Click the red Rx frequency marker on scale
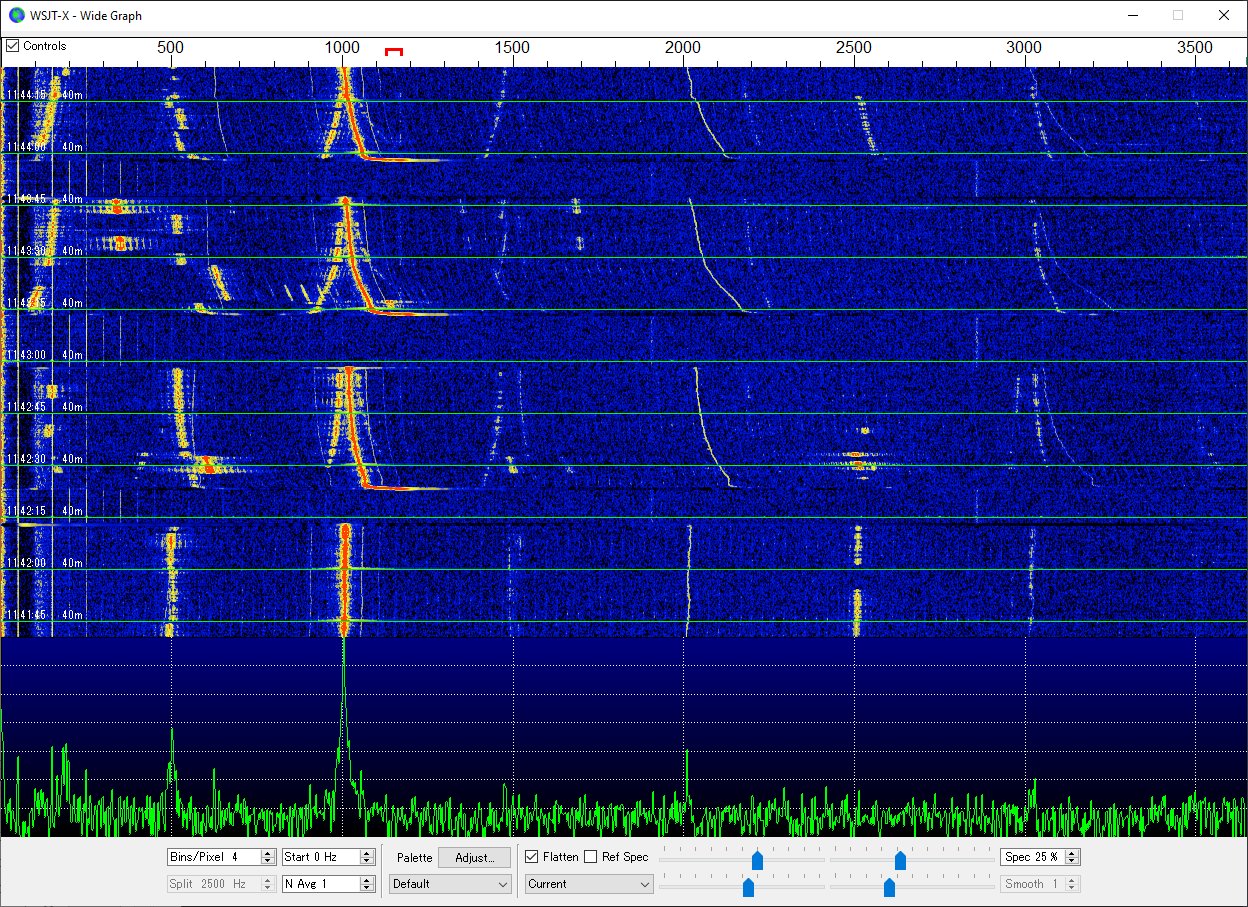 pos(394,51)
